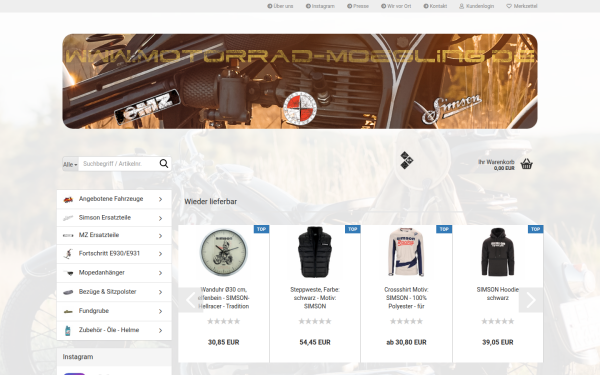Expand Simson Ersatzteile chevron

point(160,218)
